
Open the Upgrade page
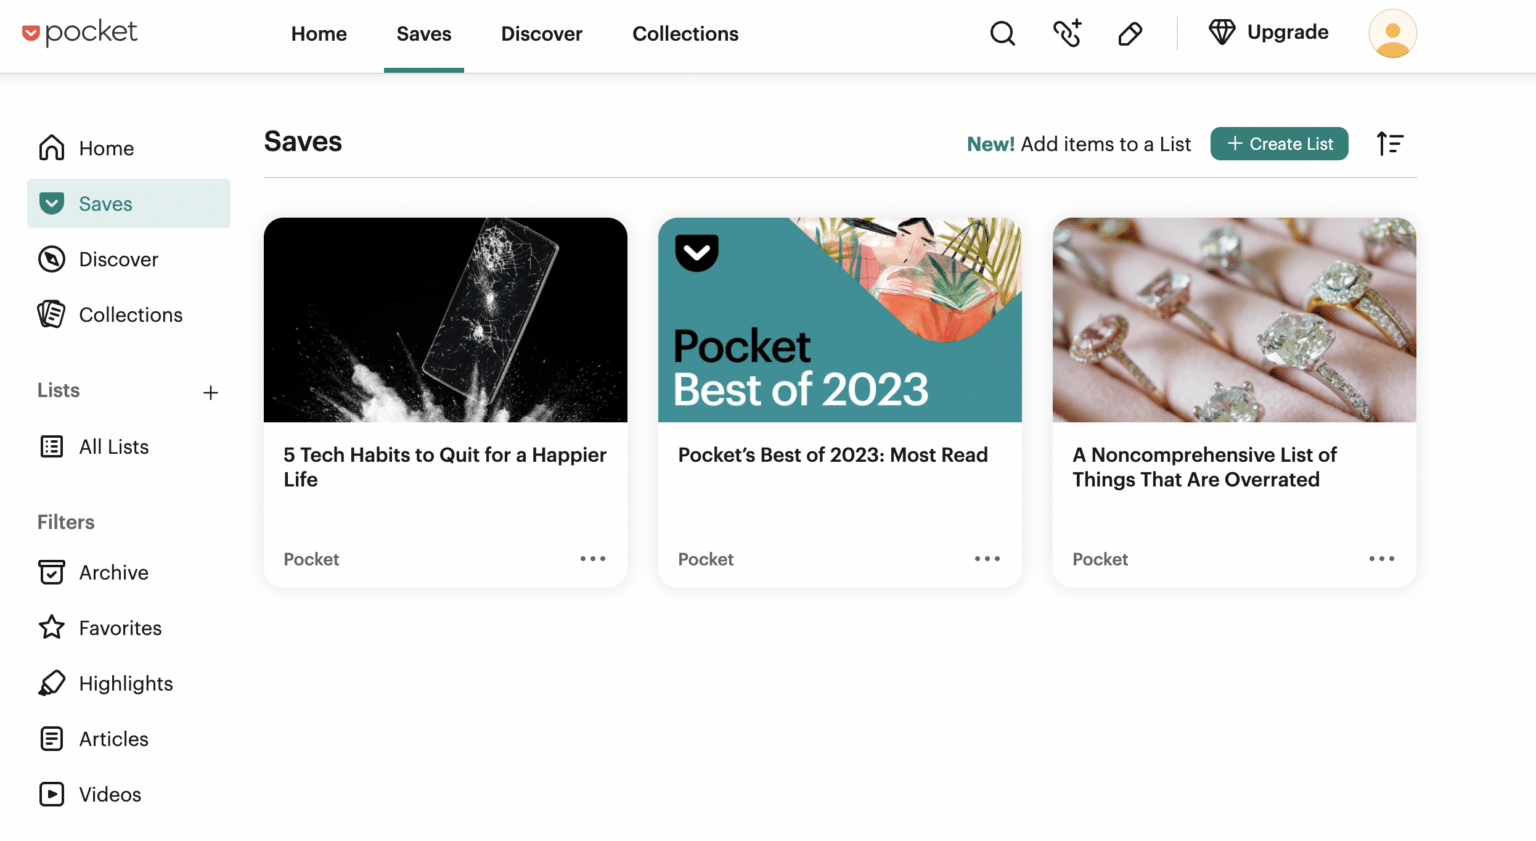pyautogui.click(x=1268, y=32)
